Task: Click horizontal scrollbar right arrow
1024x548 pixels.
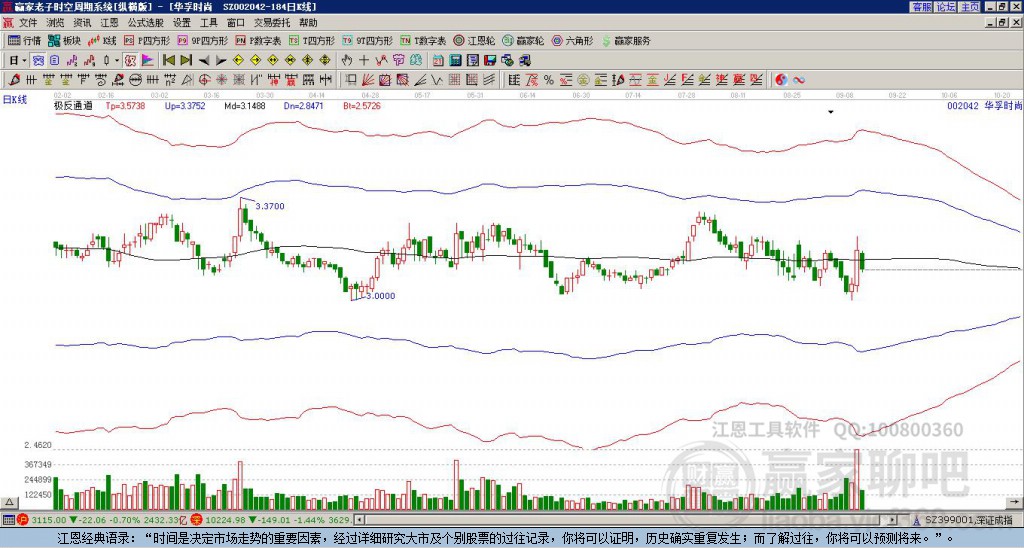Action: (x=893, y=520)
